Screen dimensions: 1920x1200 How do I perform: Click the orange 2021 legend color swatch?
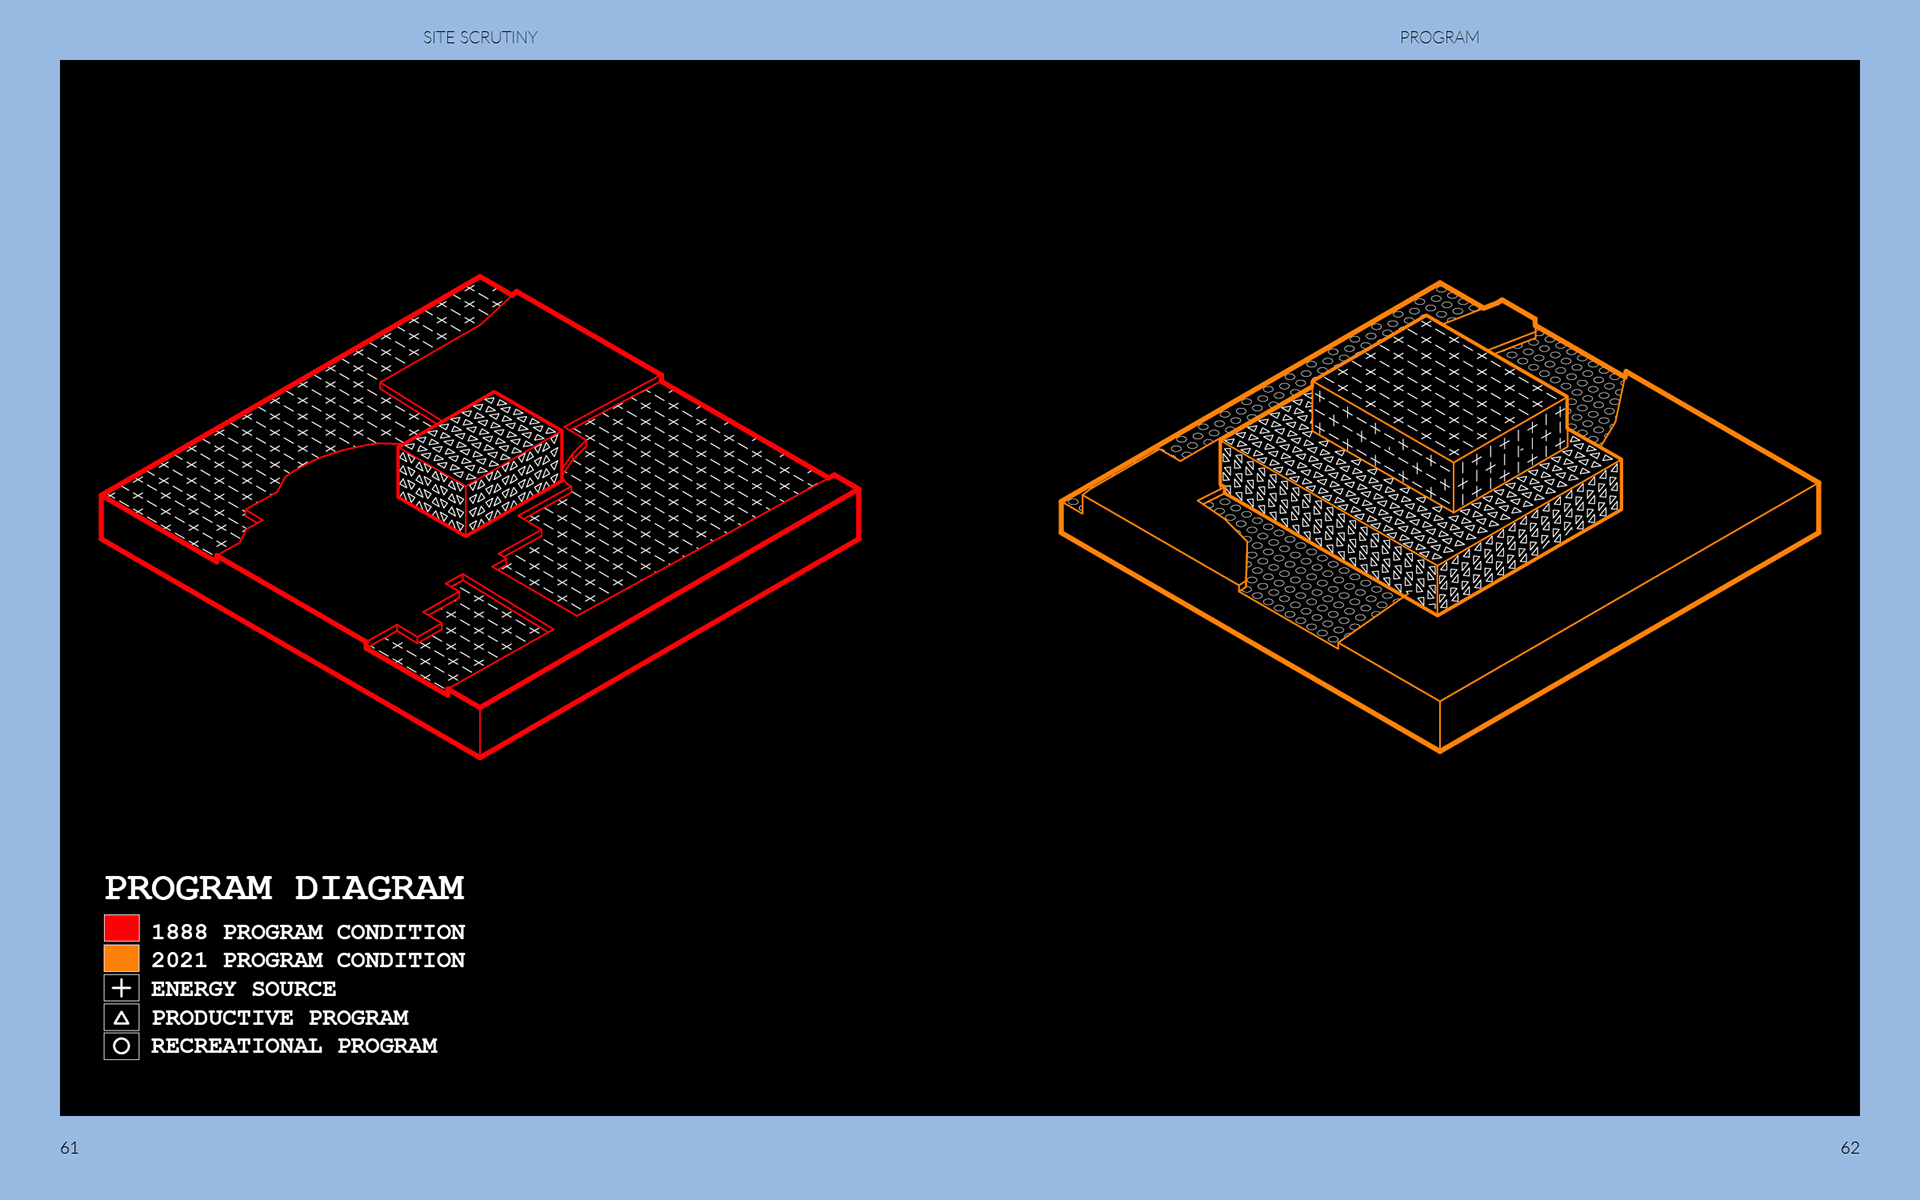pos(121,958)
